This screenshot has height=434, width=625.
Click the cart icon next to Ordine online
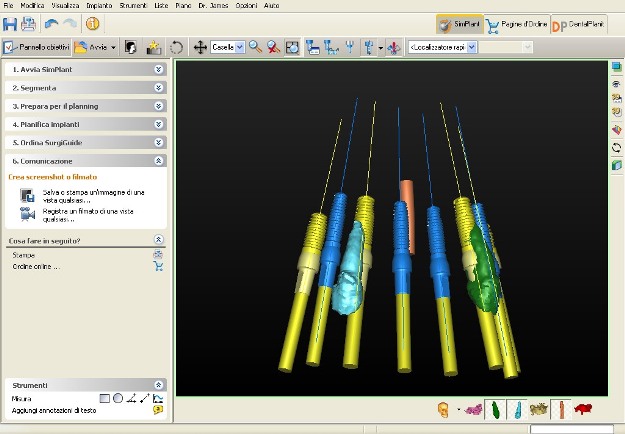(x=158, y=266)
